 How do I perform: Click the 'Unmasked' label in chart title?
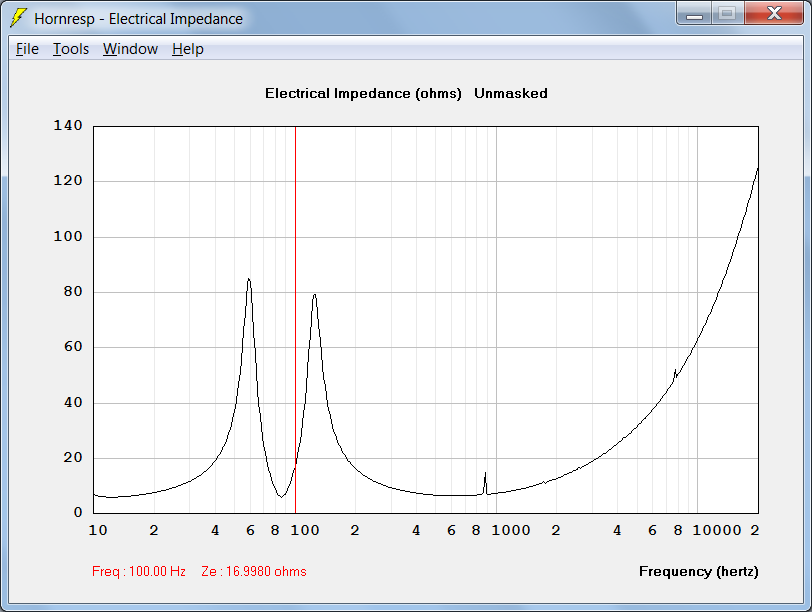point(511,93)
